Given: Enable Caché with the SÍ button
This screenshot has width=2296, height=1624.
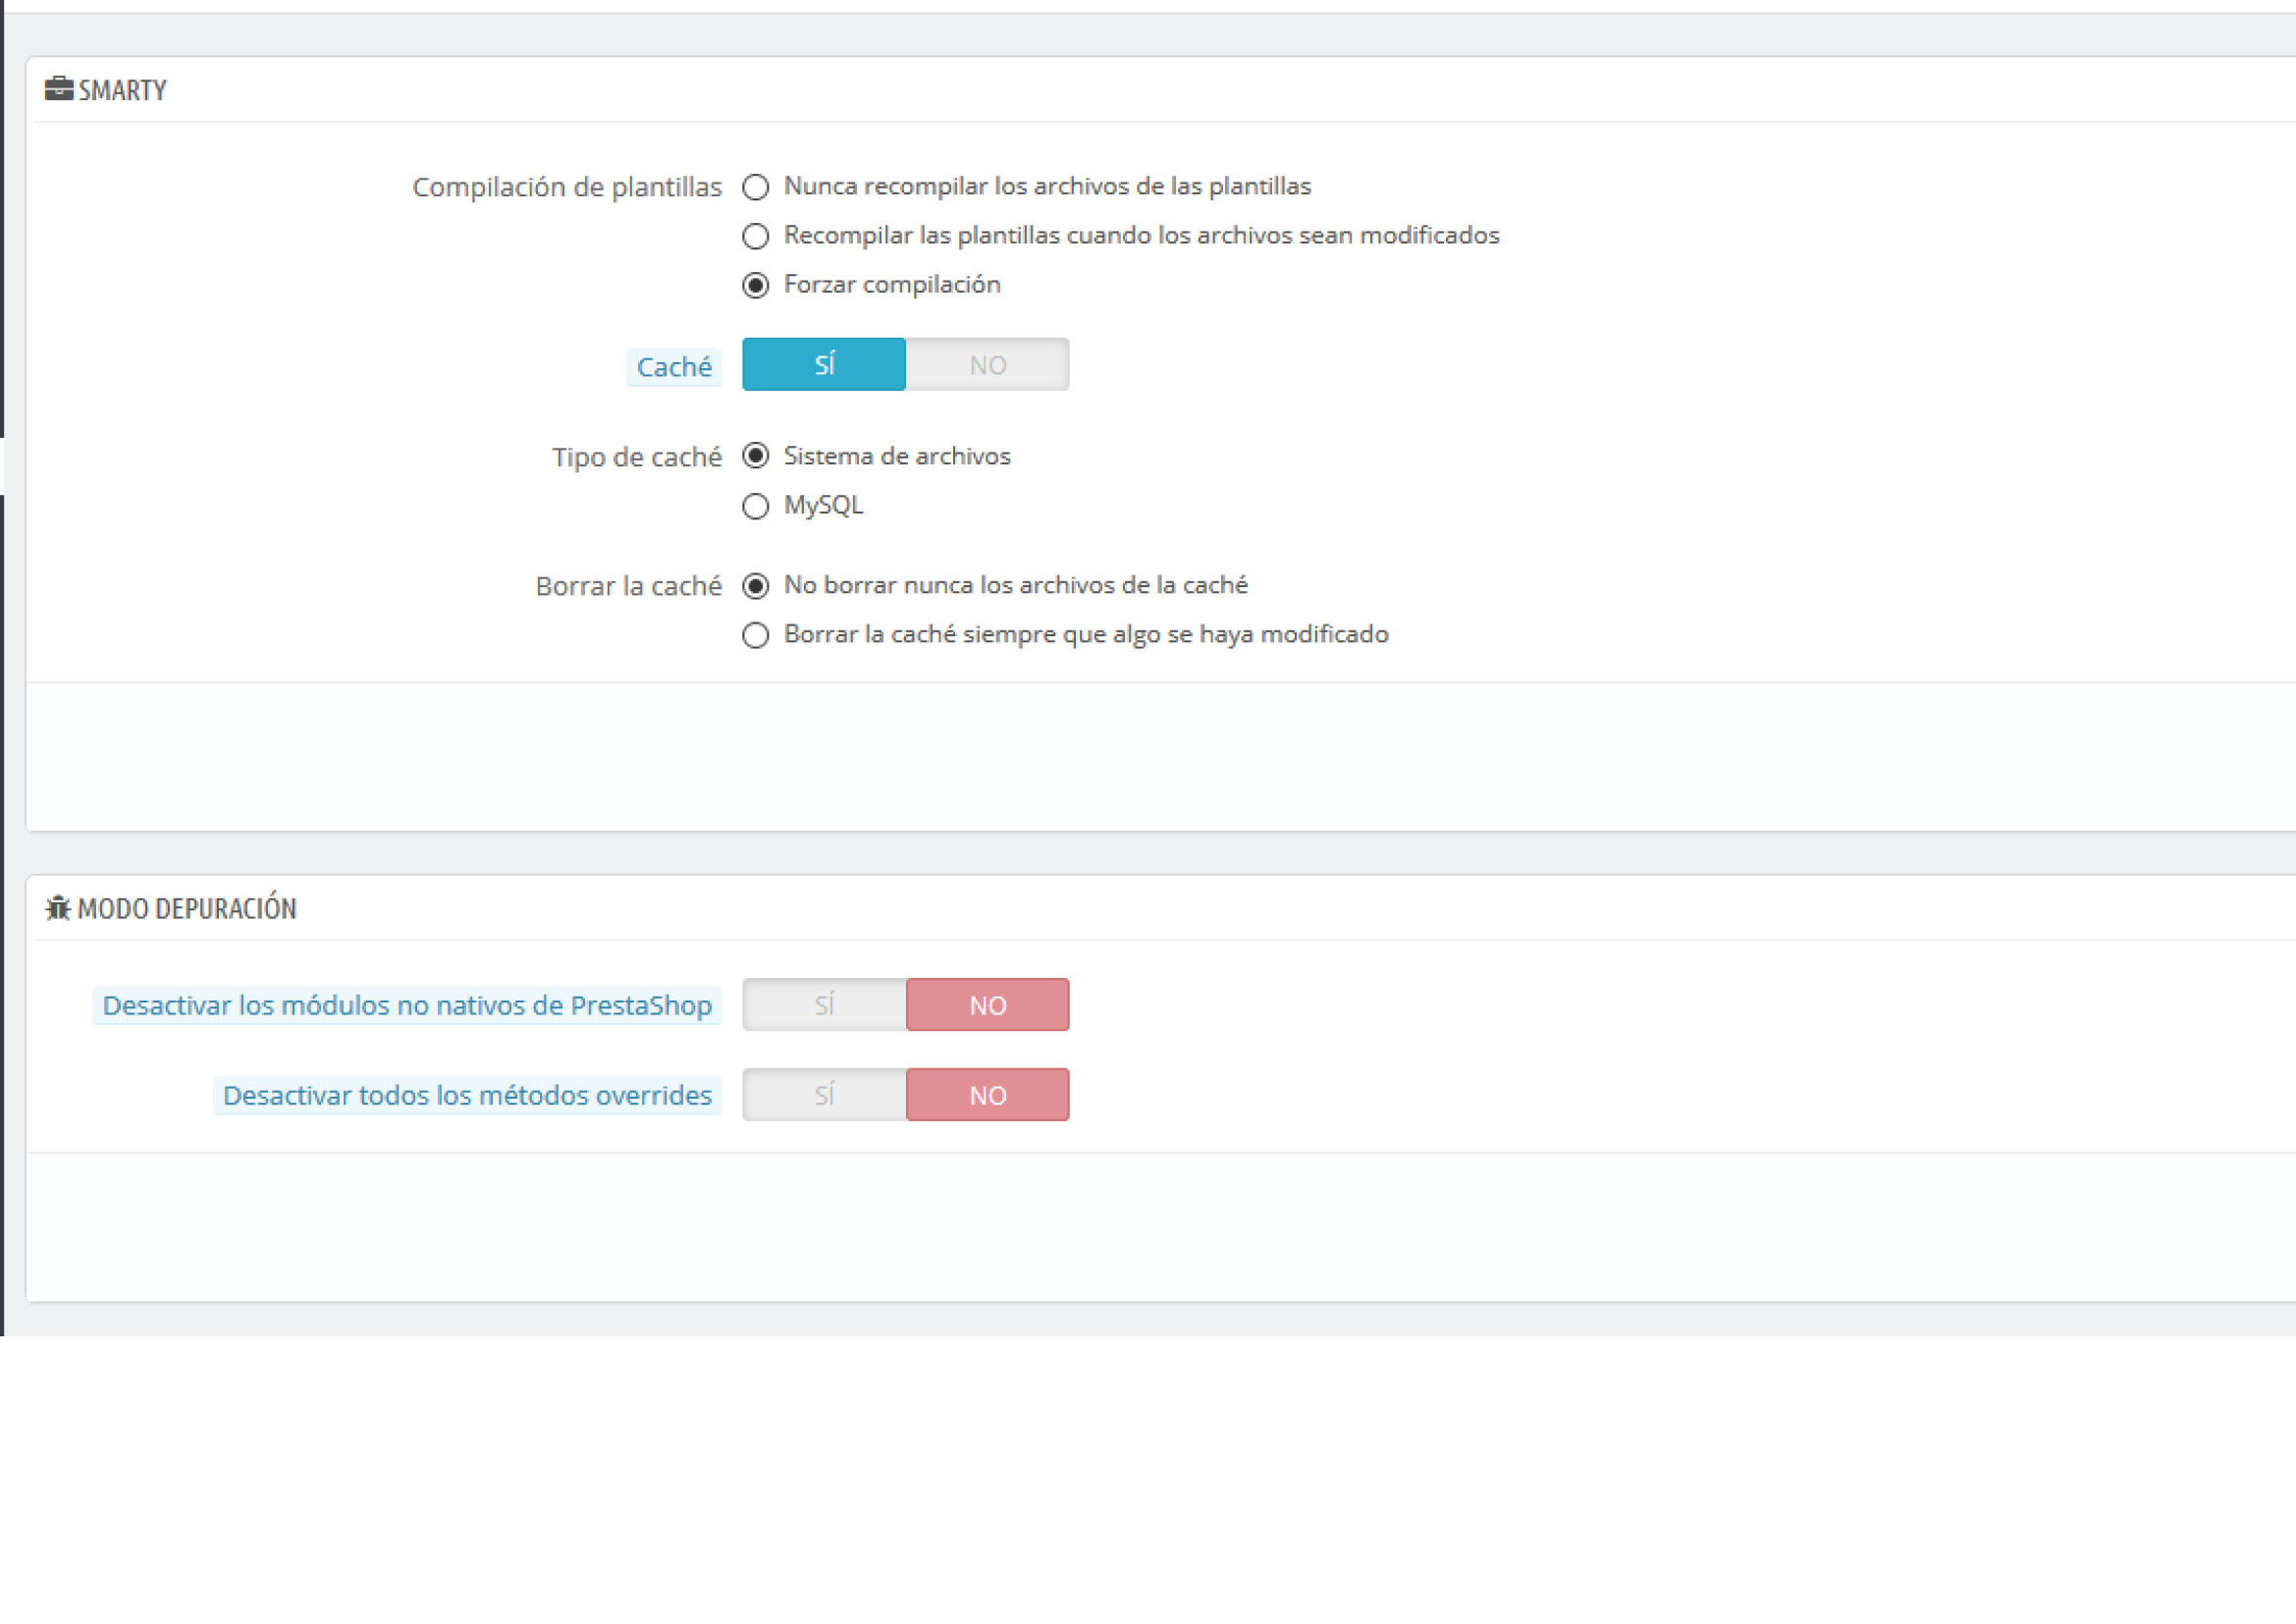Looking at the screenshot, I should pos(824,365).
